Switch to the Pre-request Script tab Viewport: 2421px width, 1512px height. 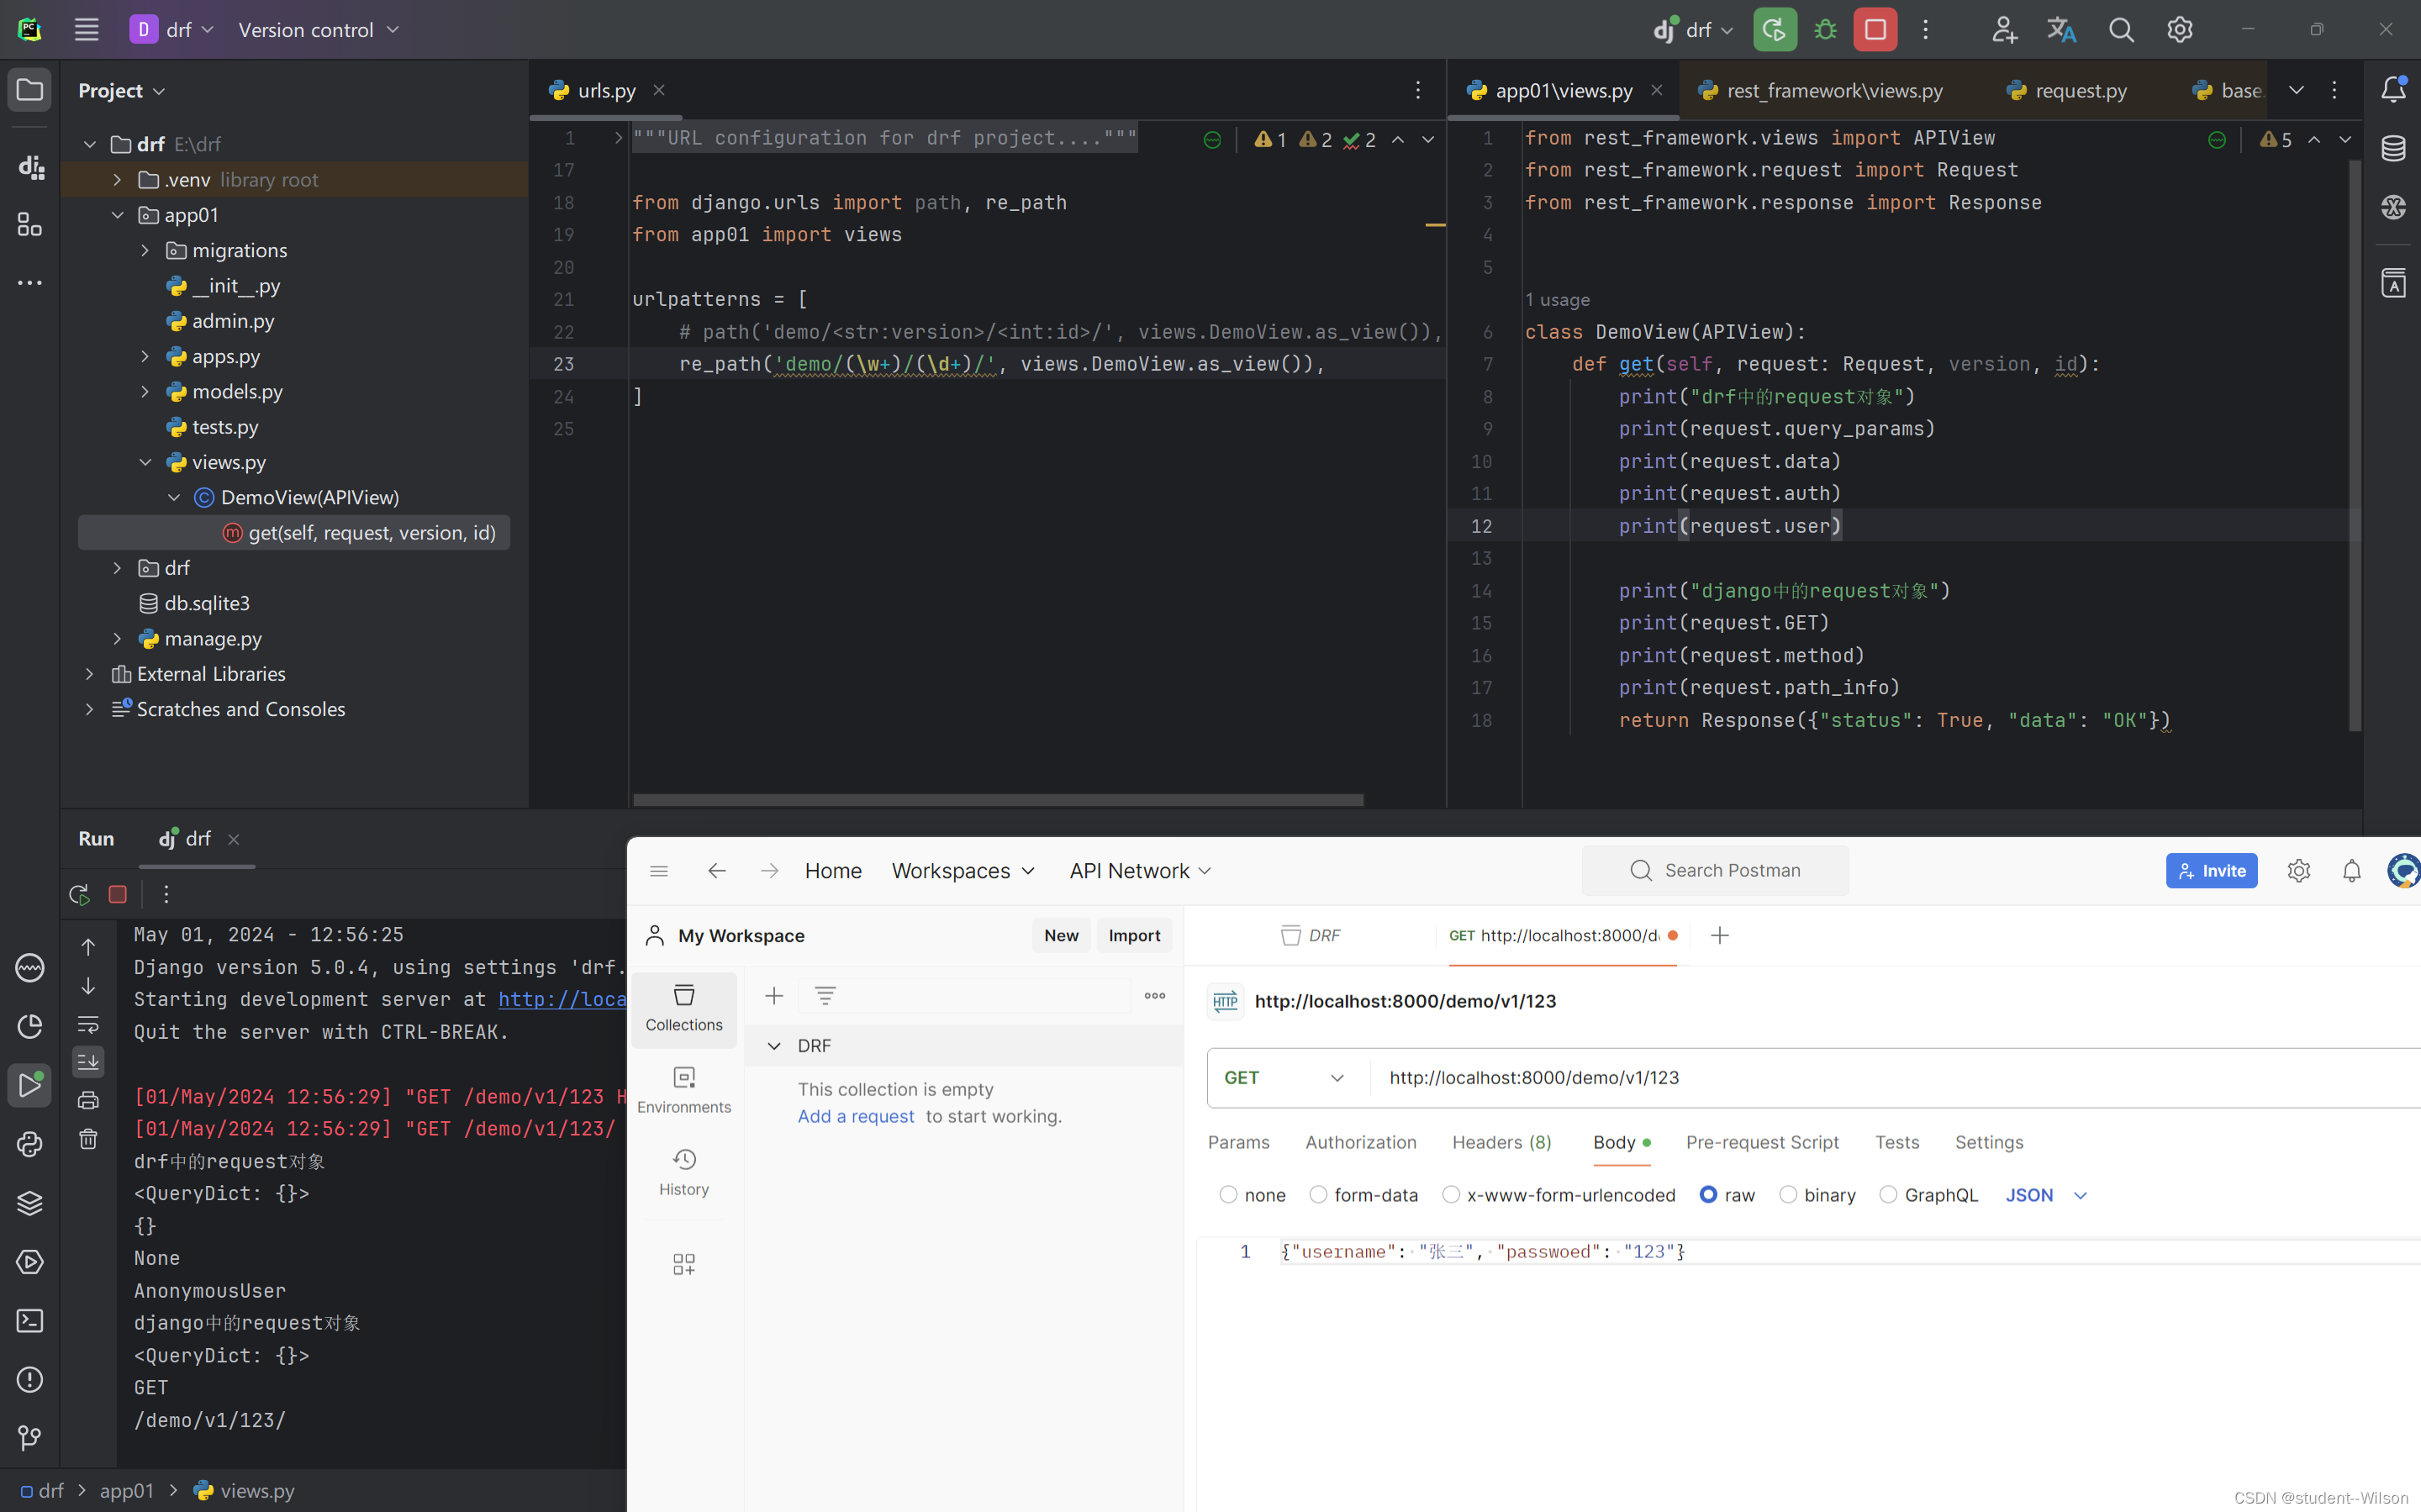[x=1763, y=1141]
